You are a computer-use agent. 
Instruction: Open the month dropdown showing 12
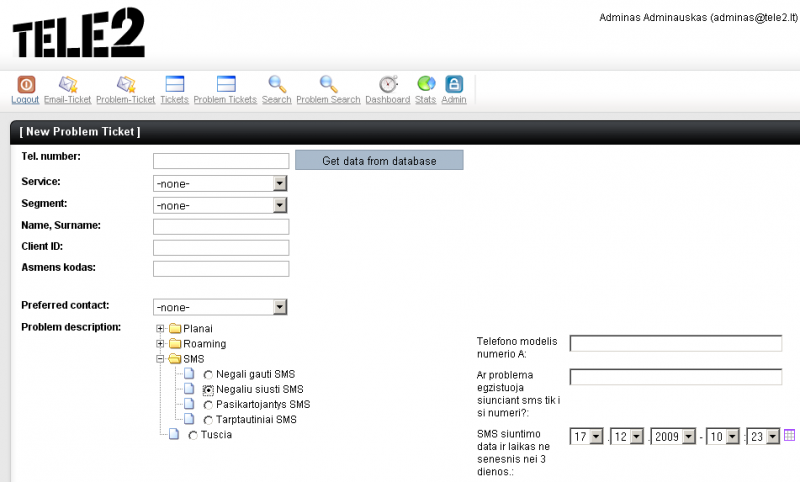pos(627,437)
